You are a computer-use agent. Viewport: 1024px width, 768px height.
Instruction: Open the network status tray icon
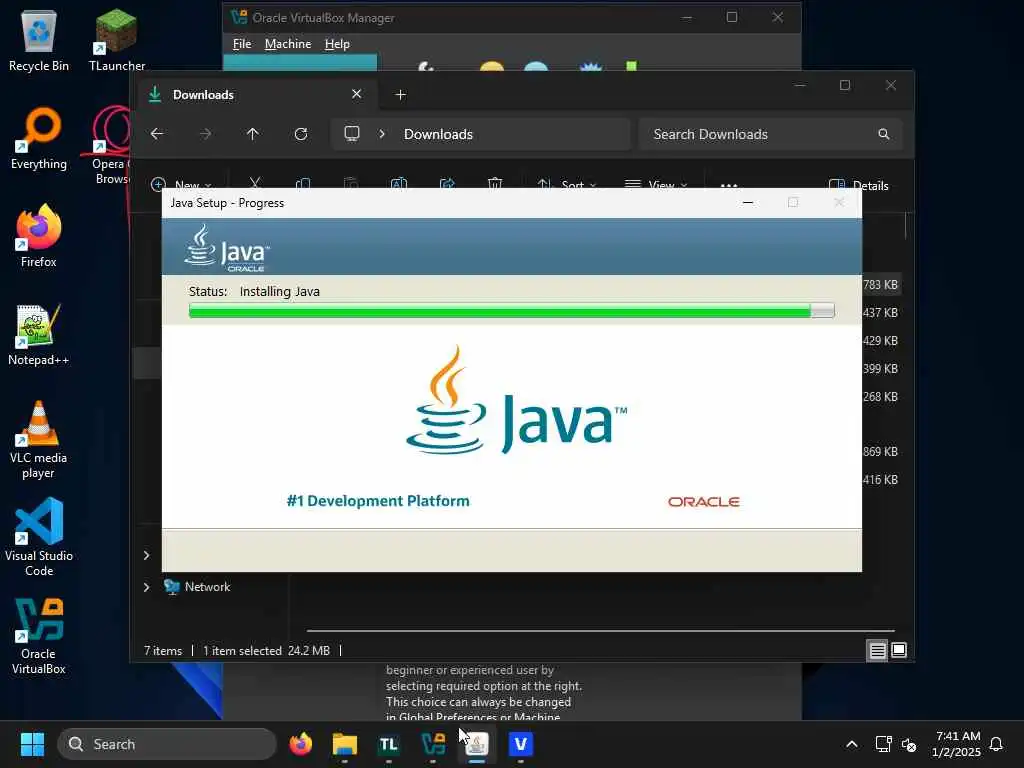[883, 744]
